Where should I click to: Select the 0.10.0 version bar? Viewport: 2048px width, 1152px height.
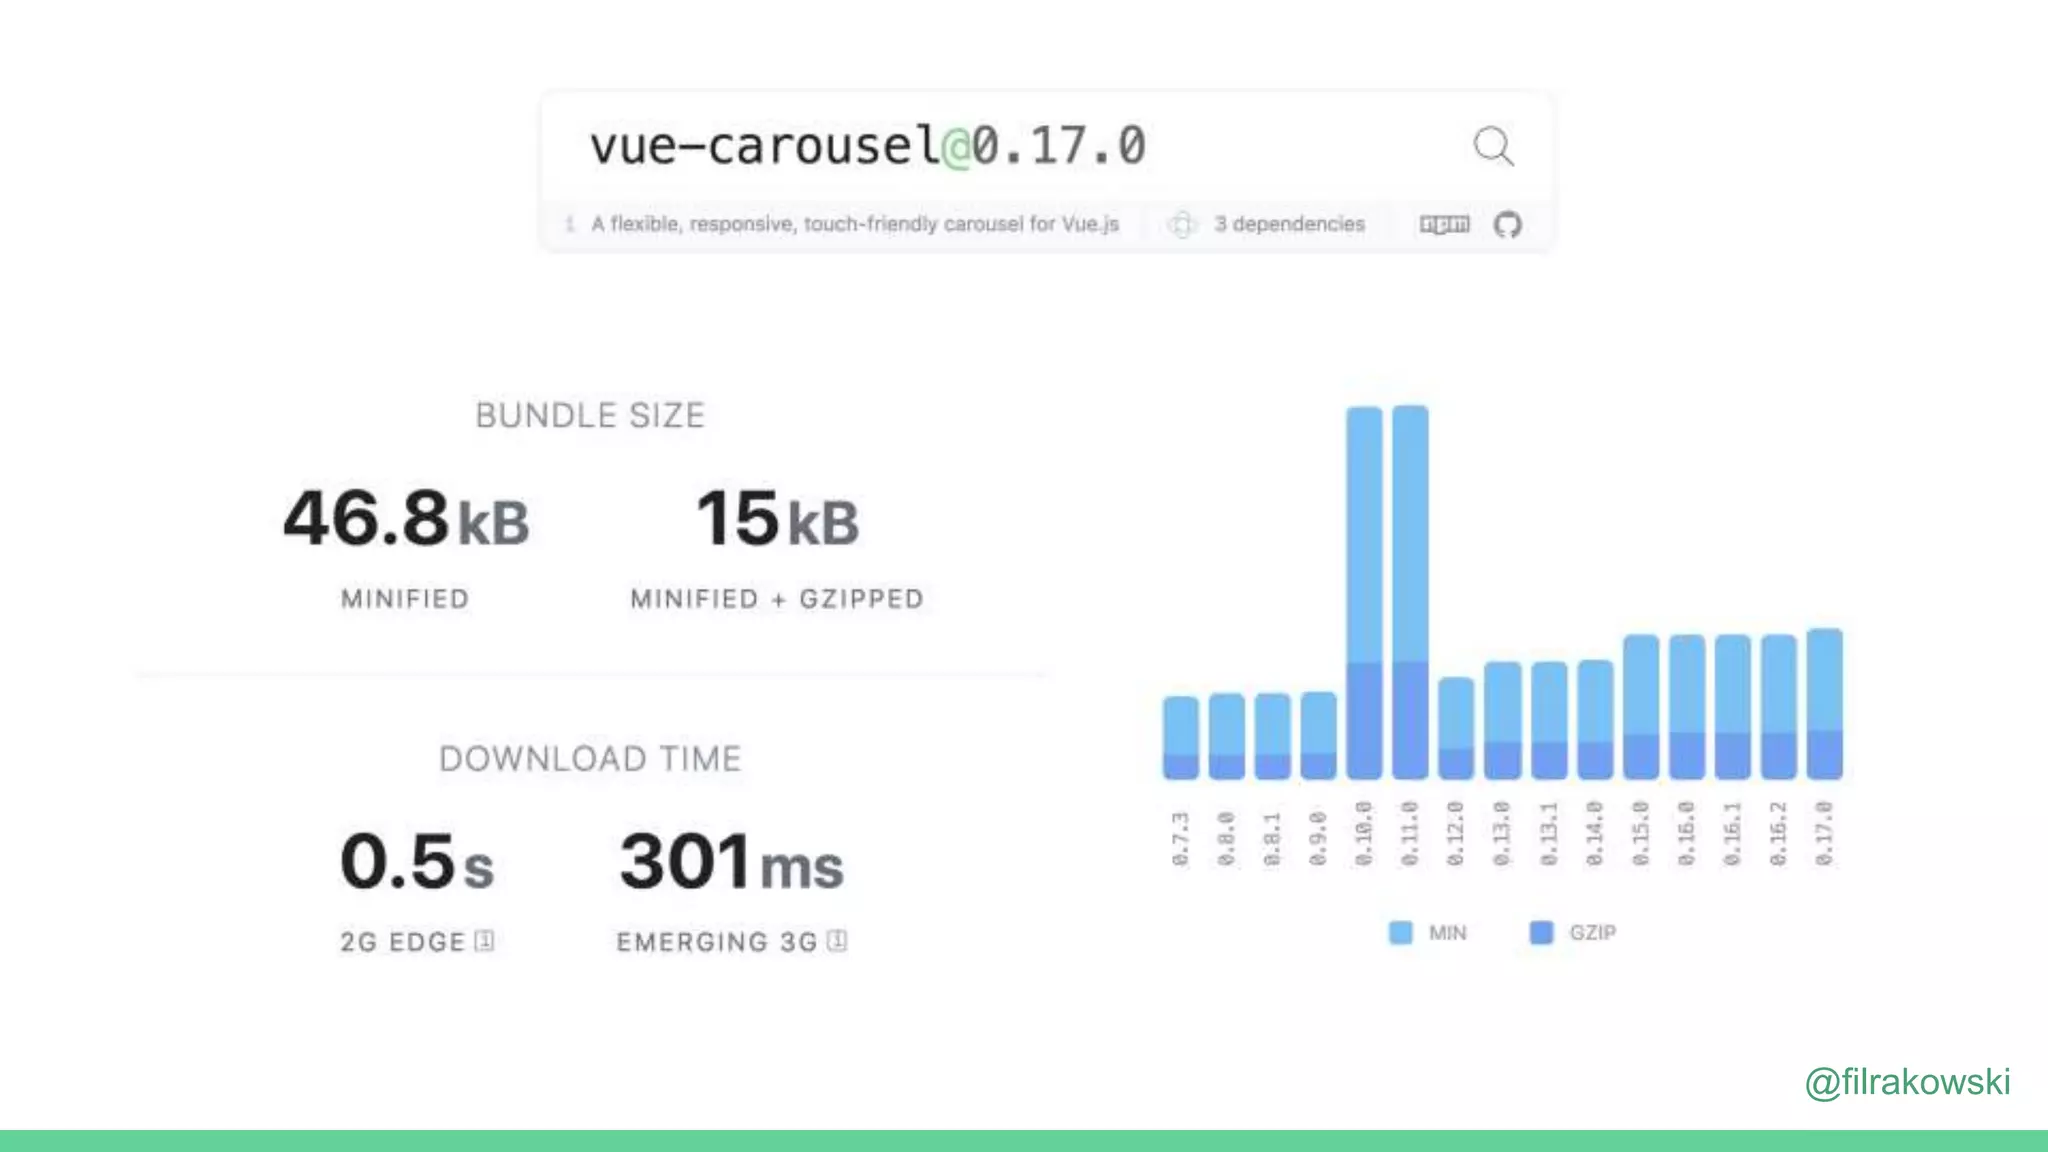click(1364, 592)
